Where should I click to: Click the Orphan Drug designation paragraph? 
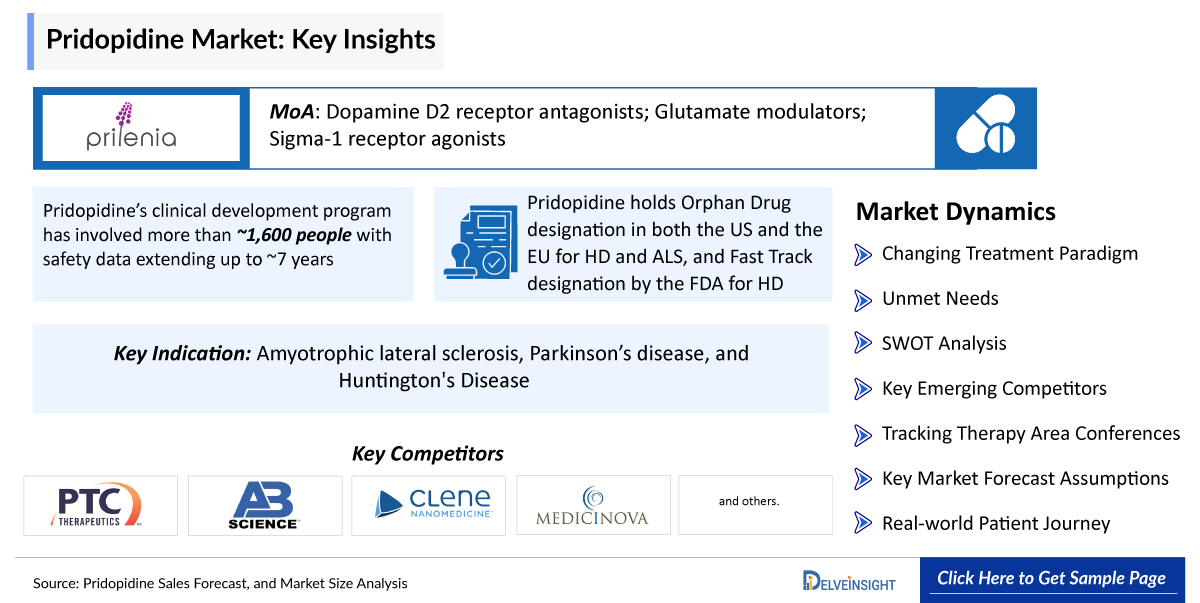[x=675, y=243]
